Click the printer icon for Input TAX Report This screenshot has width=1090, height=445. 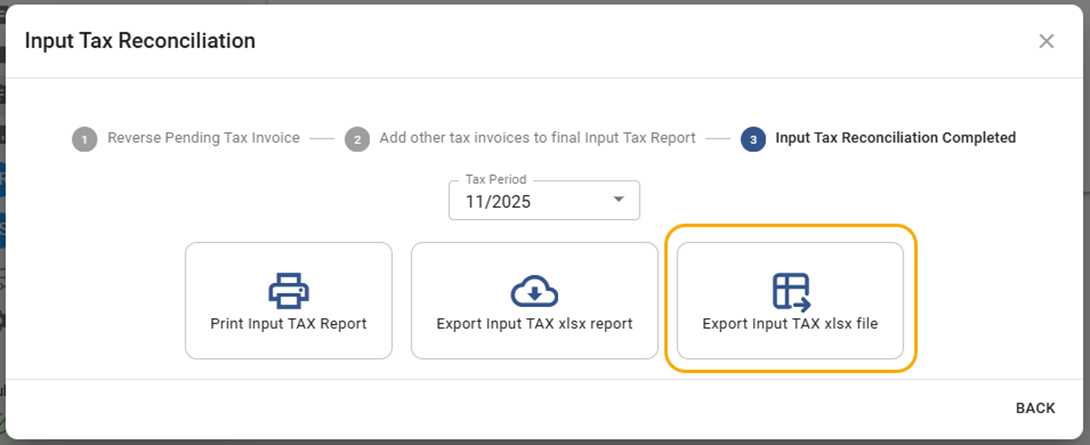point(288,289)
